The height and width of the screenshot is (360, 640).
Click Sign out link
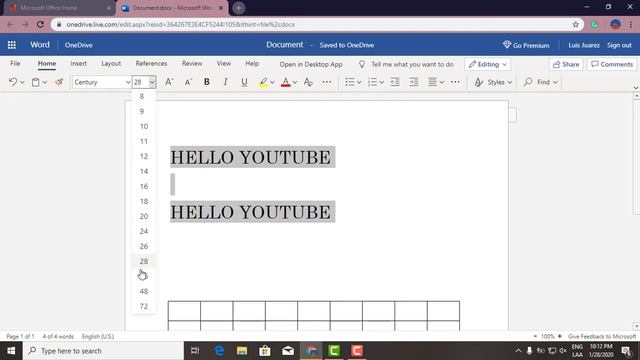click(619, 45)
